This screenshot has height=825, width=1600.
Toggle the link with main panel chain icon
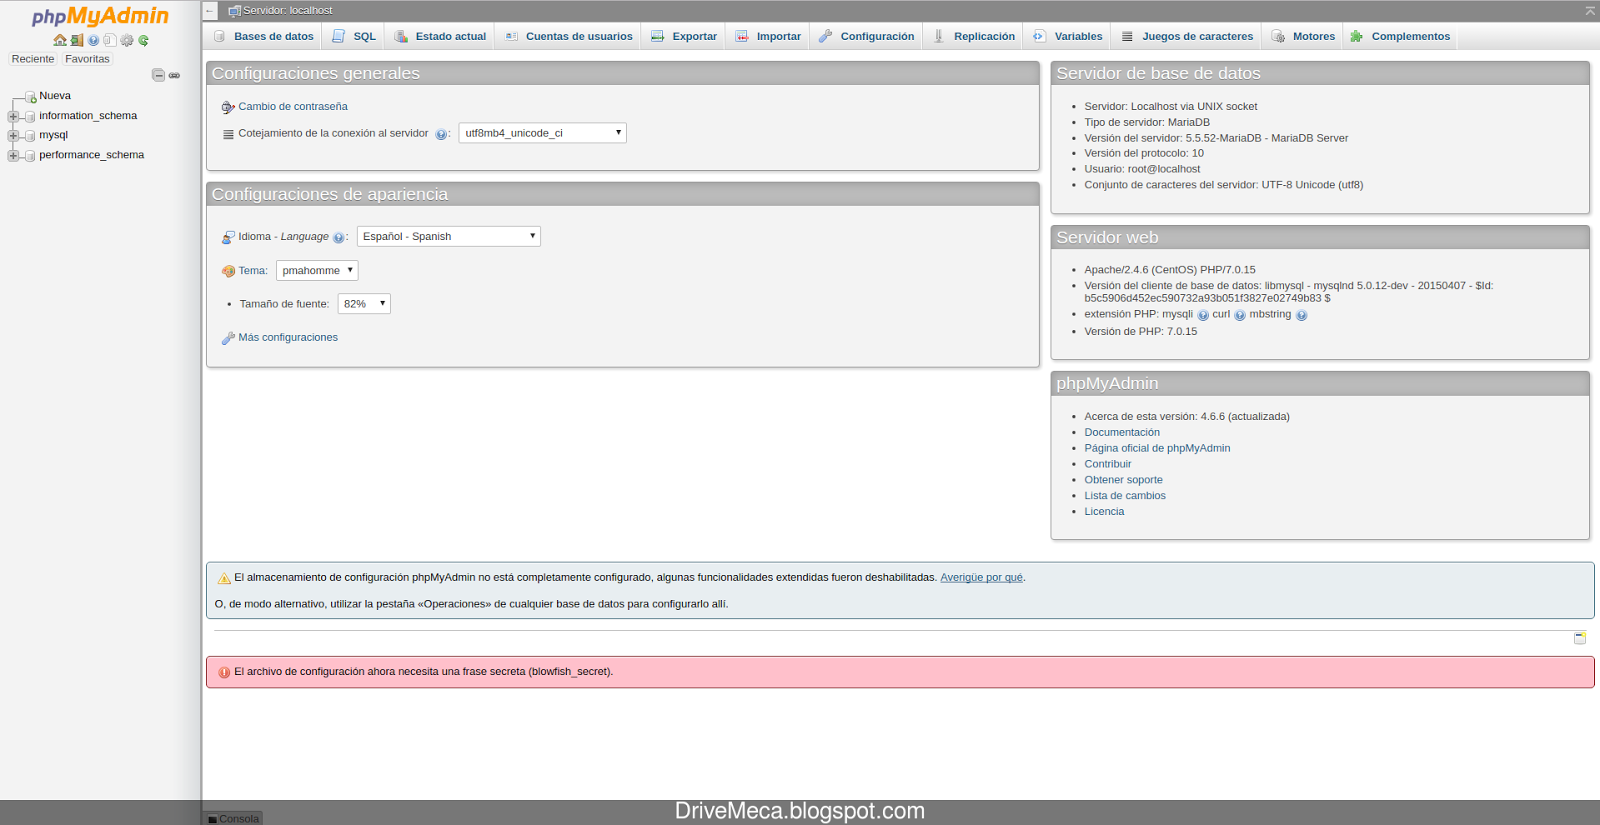174,75
